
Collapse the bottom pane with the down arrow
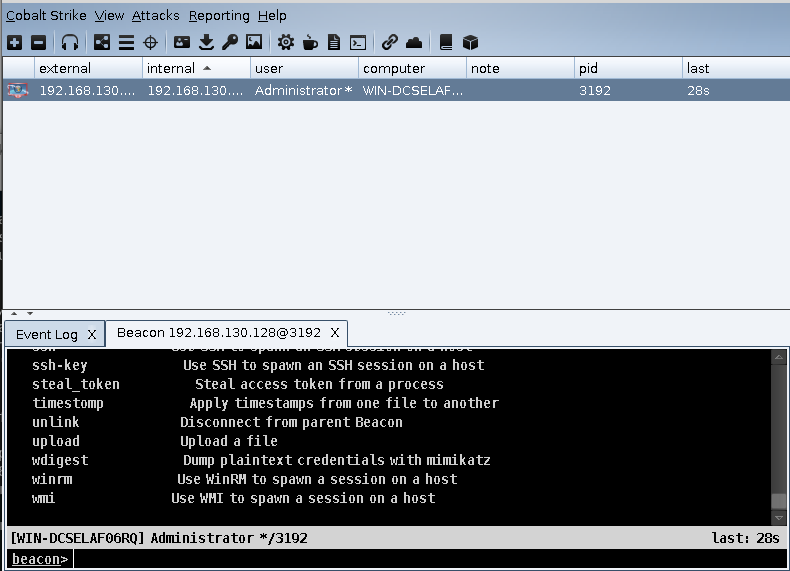(30, 313)
